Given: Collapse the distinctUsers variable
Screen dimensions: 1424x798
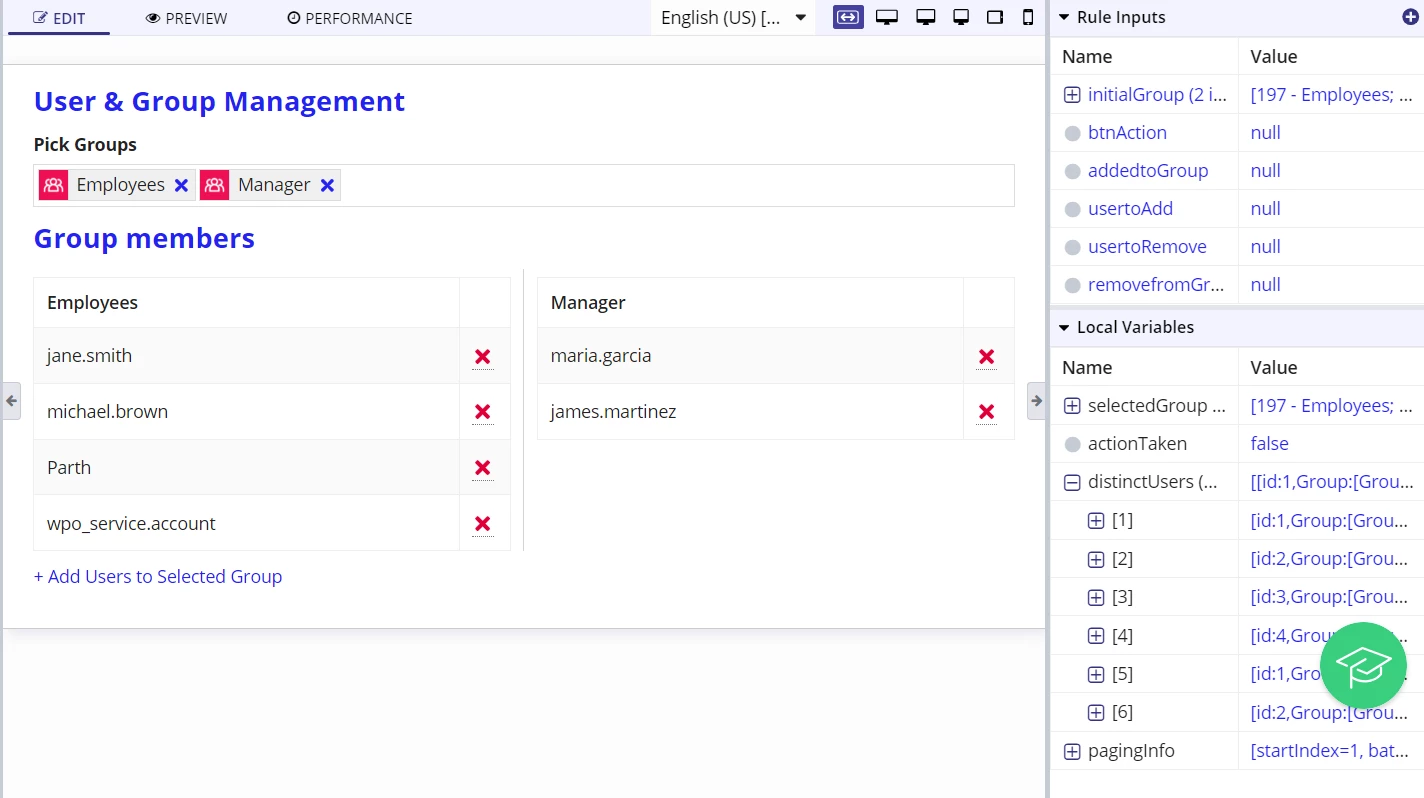Looking at the screenshot, I should coord(1072,482).
